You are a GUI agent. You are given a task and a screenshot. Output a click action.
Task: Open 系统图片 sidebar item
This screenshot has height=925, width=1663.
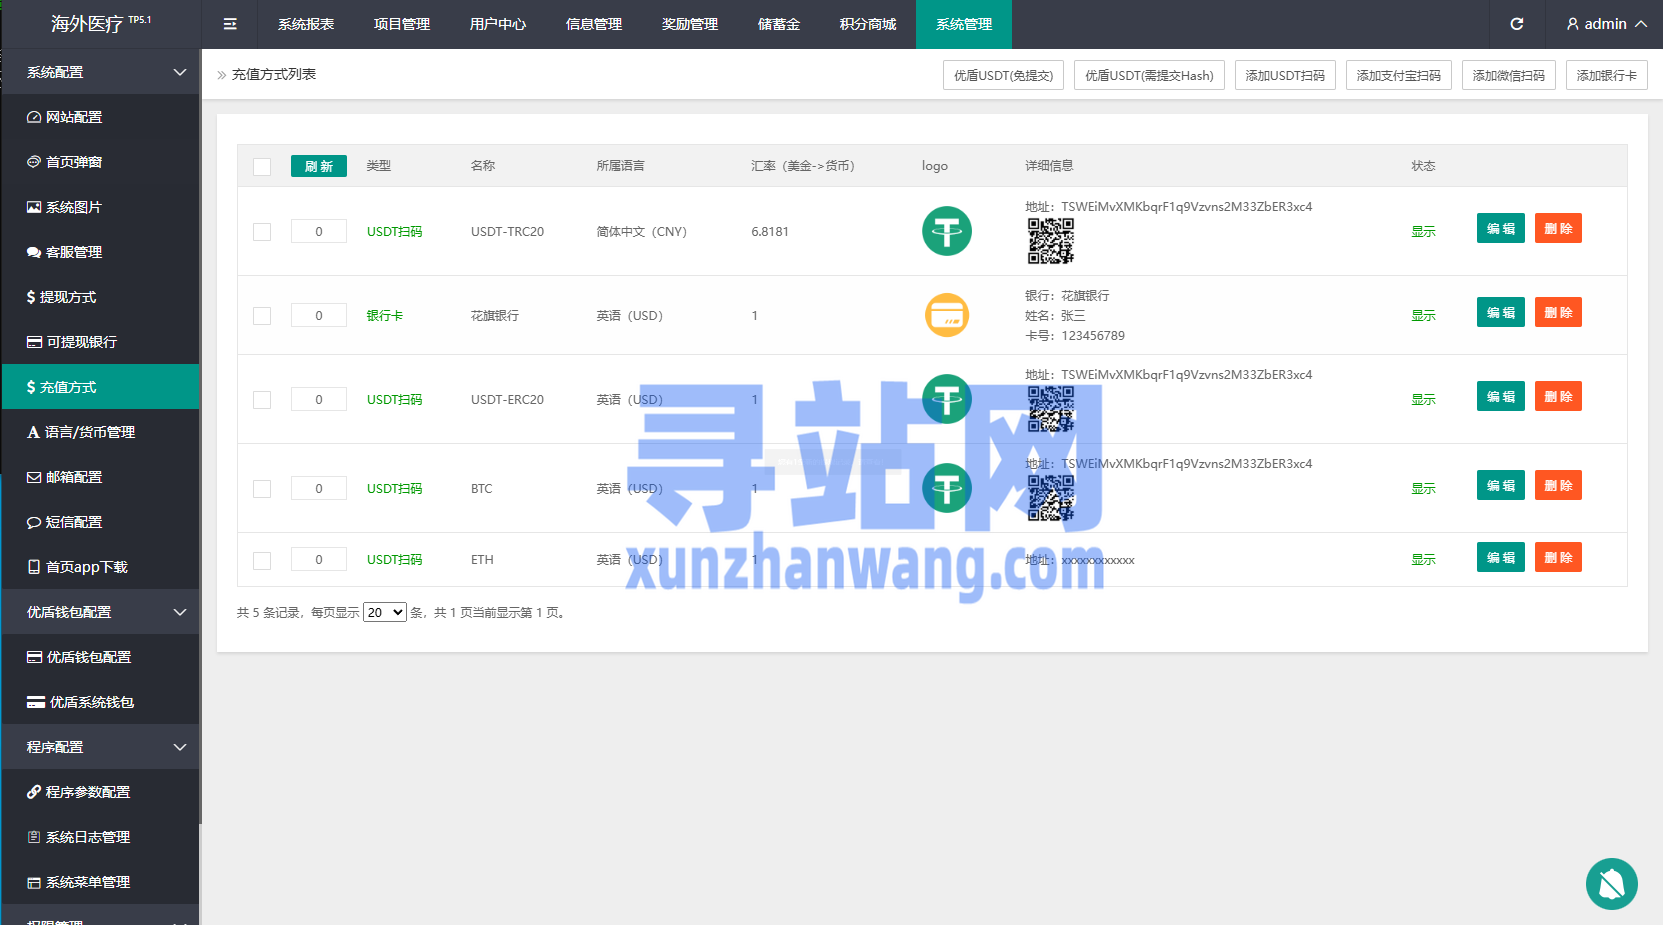pos(100,207)
